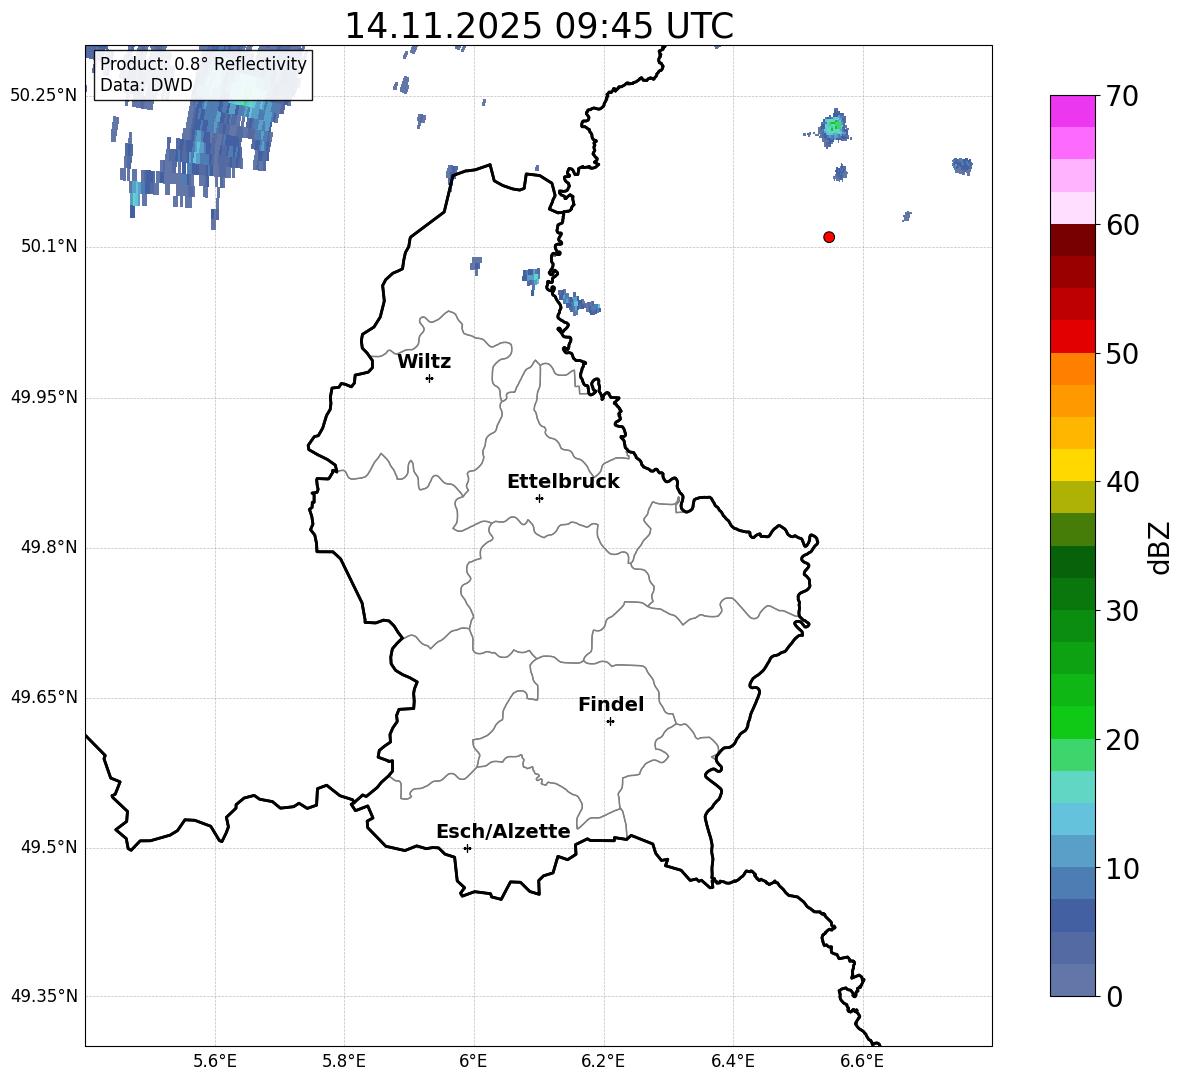1184x1081 pixels.
Task: Click the 50 colorbar tick label
Action: tap(1121, 354)
